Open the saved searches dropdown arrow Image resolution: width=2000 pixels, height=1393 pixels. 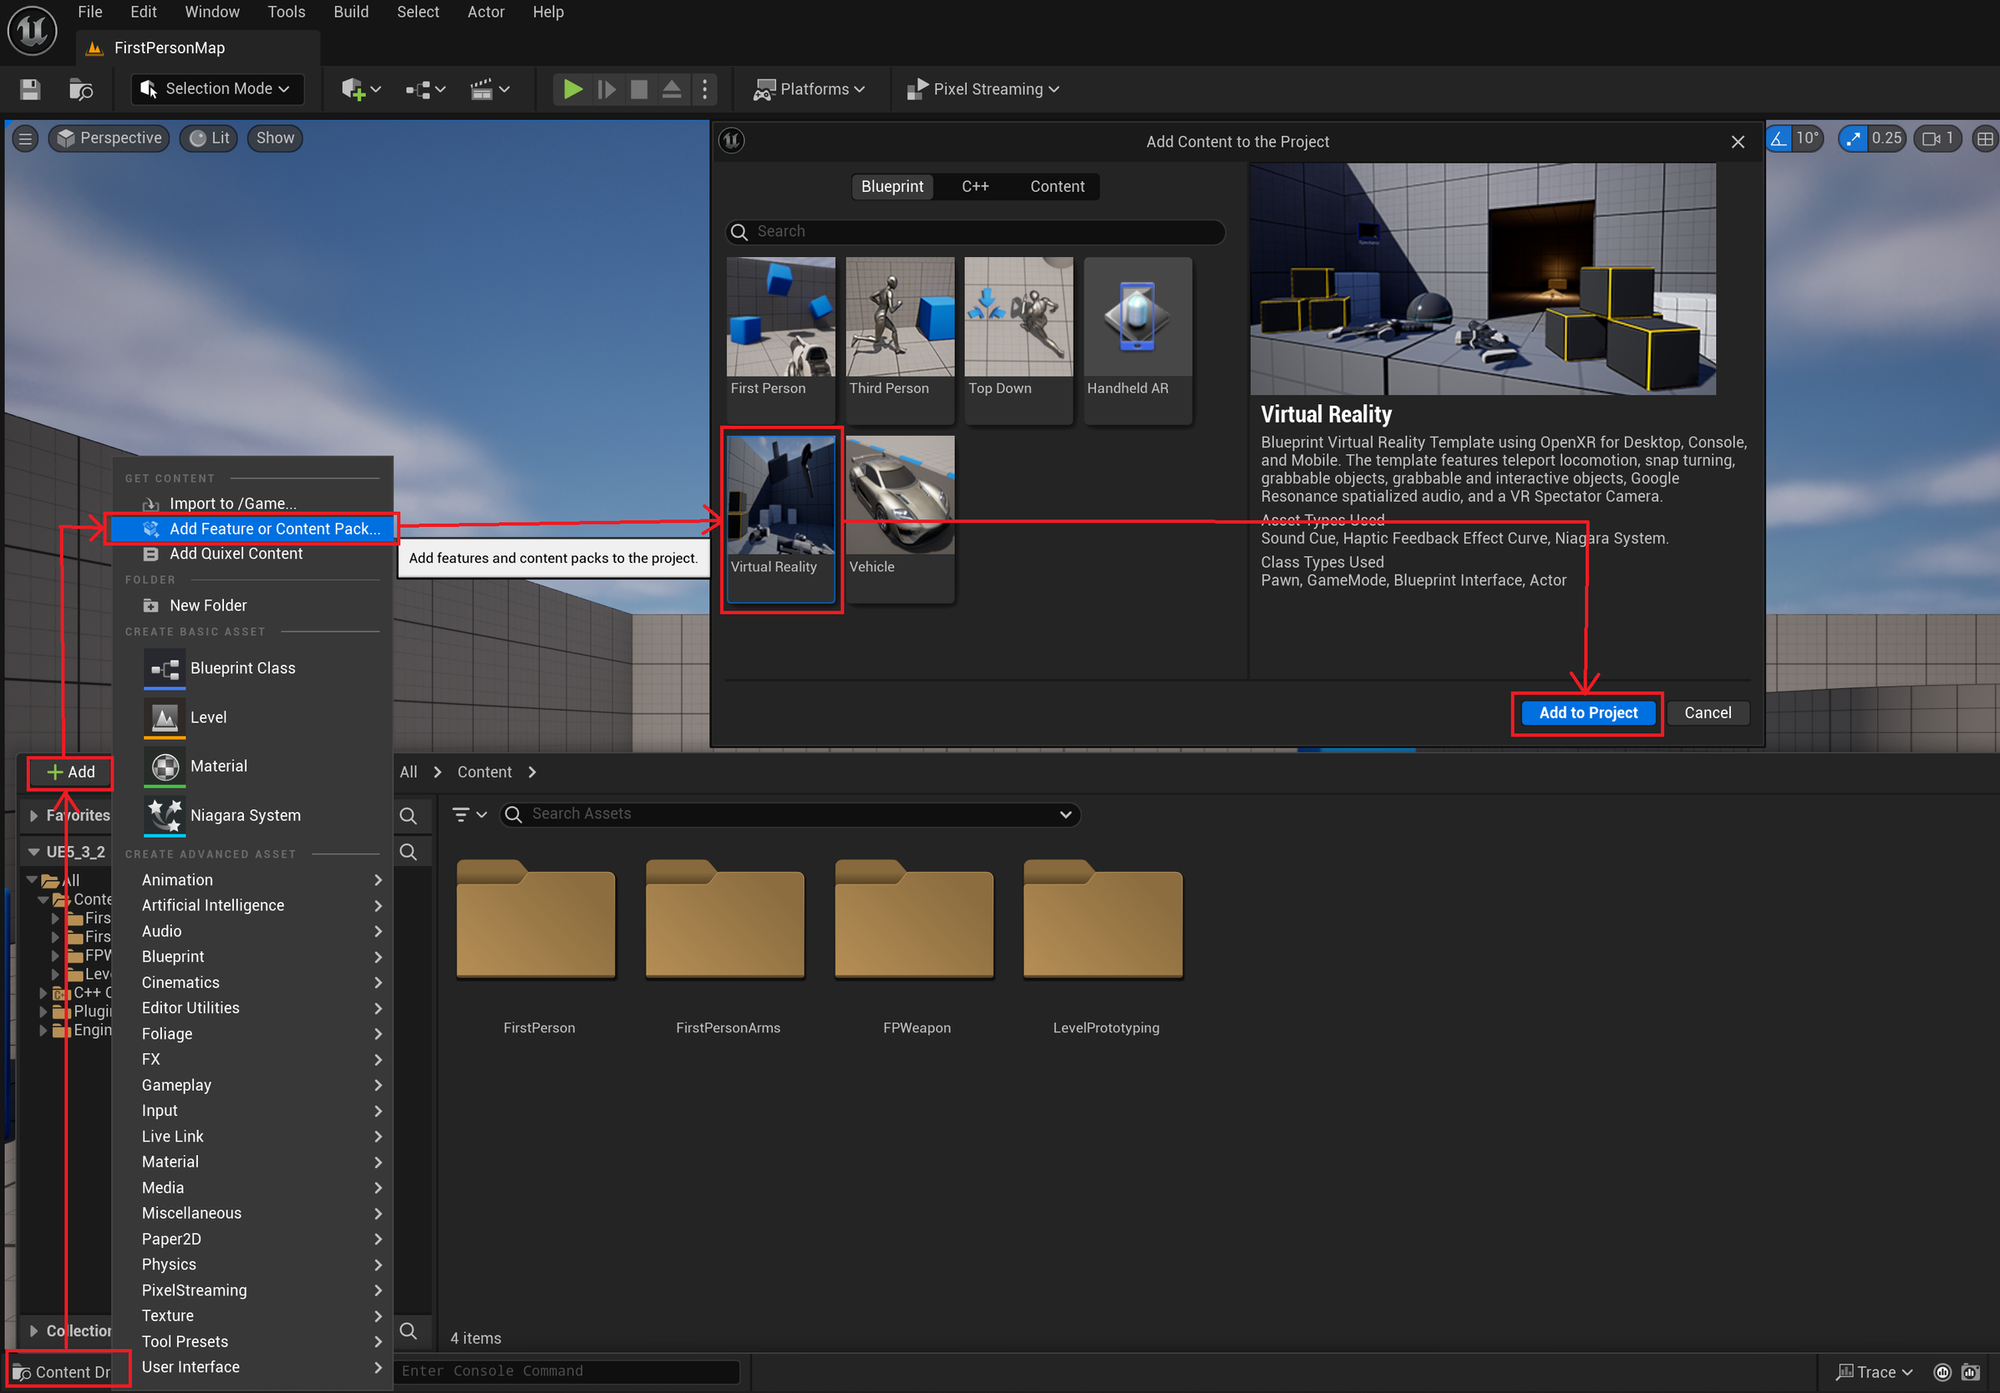pyautogui.click(x=1066, y=814)
